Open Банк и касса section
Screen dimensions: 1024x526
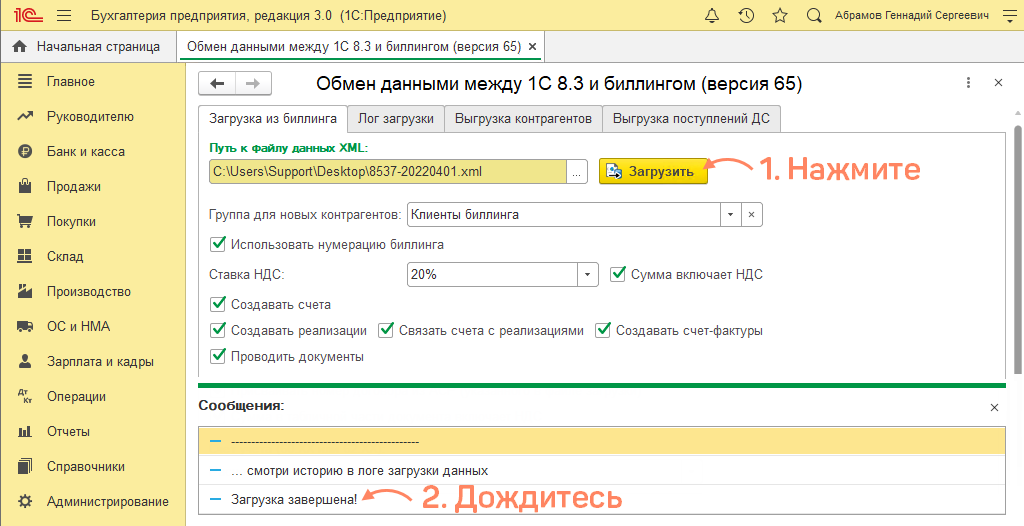point(86,152)
